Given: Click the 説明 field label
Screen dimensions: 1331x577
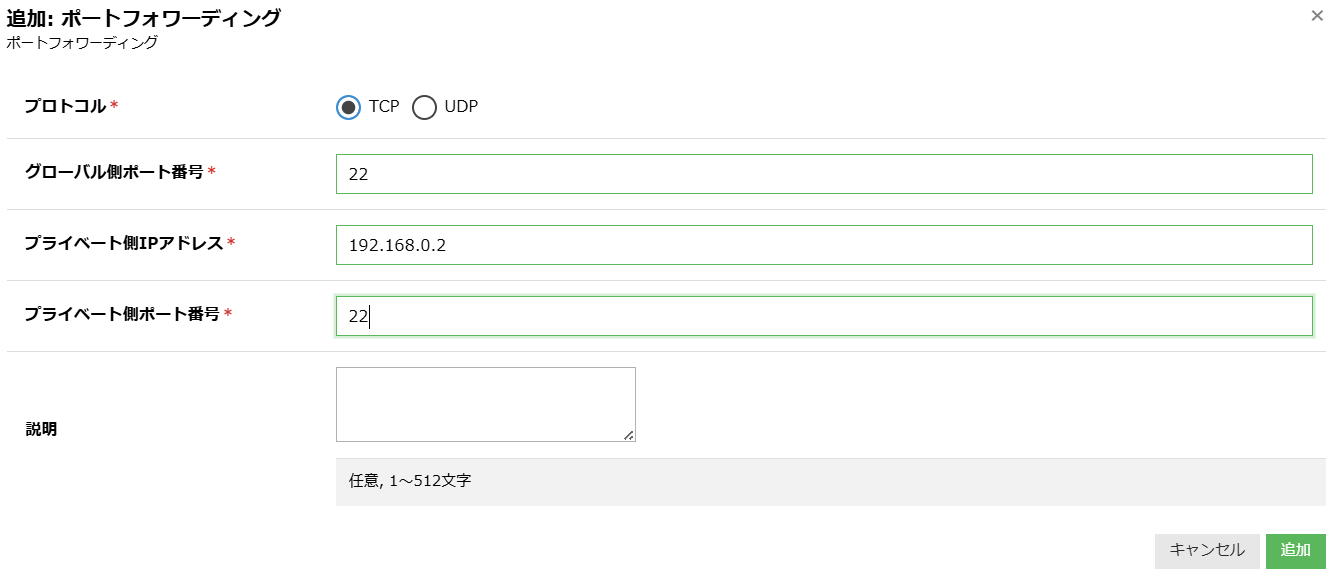Looking at the screenshot, I should coord(41,429).
